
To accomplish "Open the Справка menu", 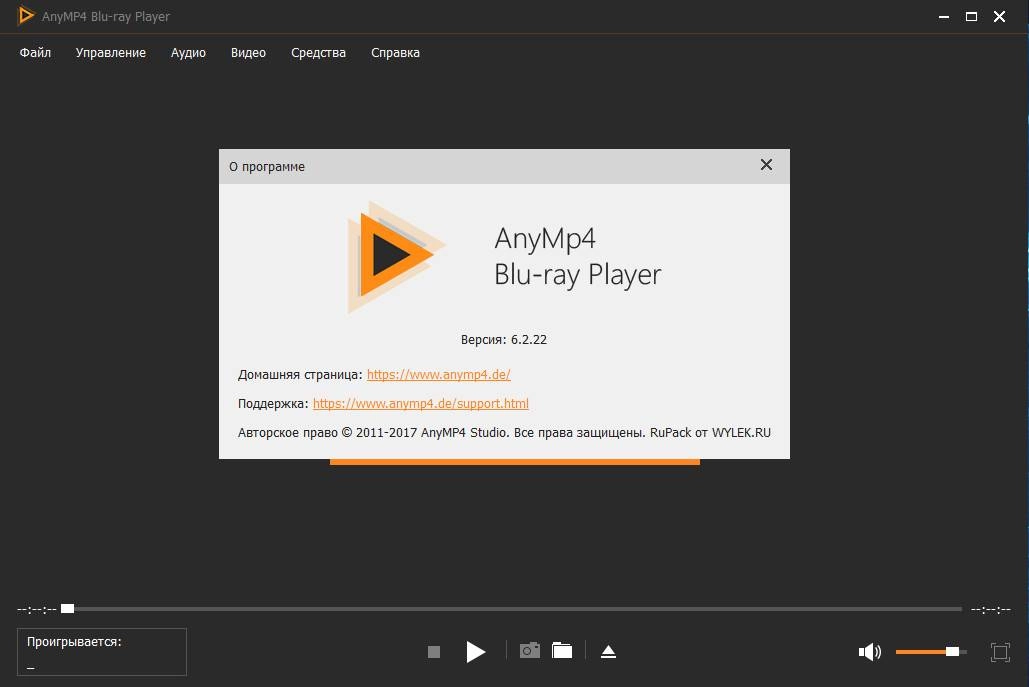I will click(395, 52).
